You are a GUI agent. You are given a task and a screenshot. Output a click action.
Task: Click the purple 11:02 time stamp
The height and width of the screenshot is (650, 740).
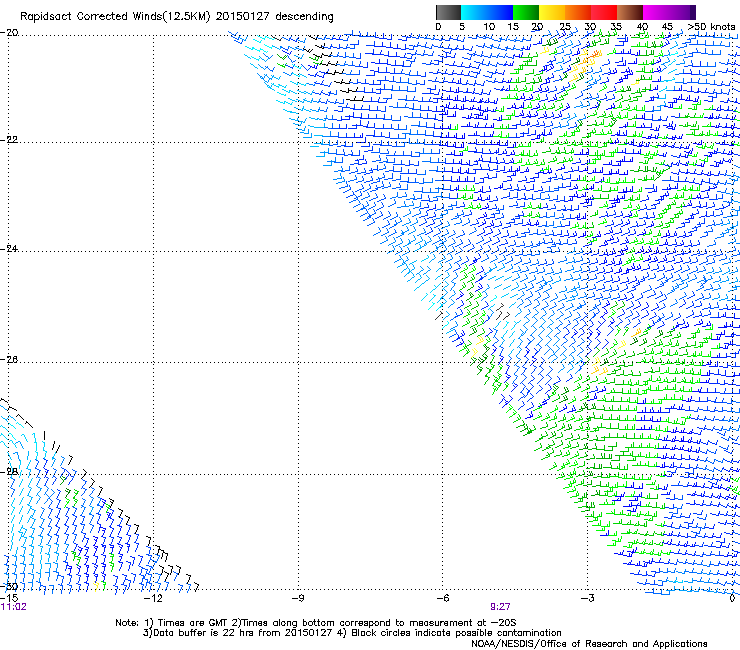14,607
